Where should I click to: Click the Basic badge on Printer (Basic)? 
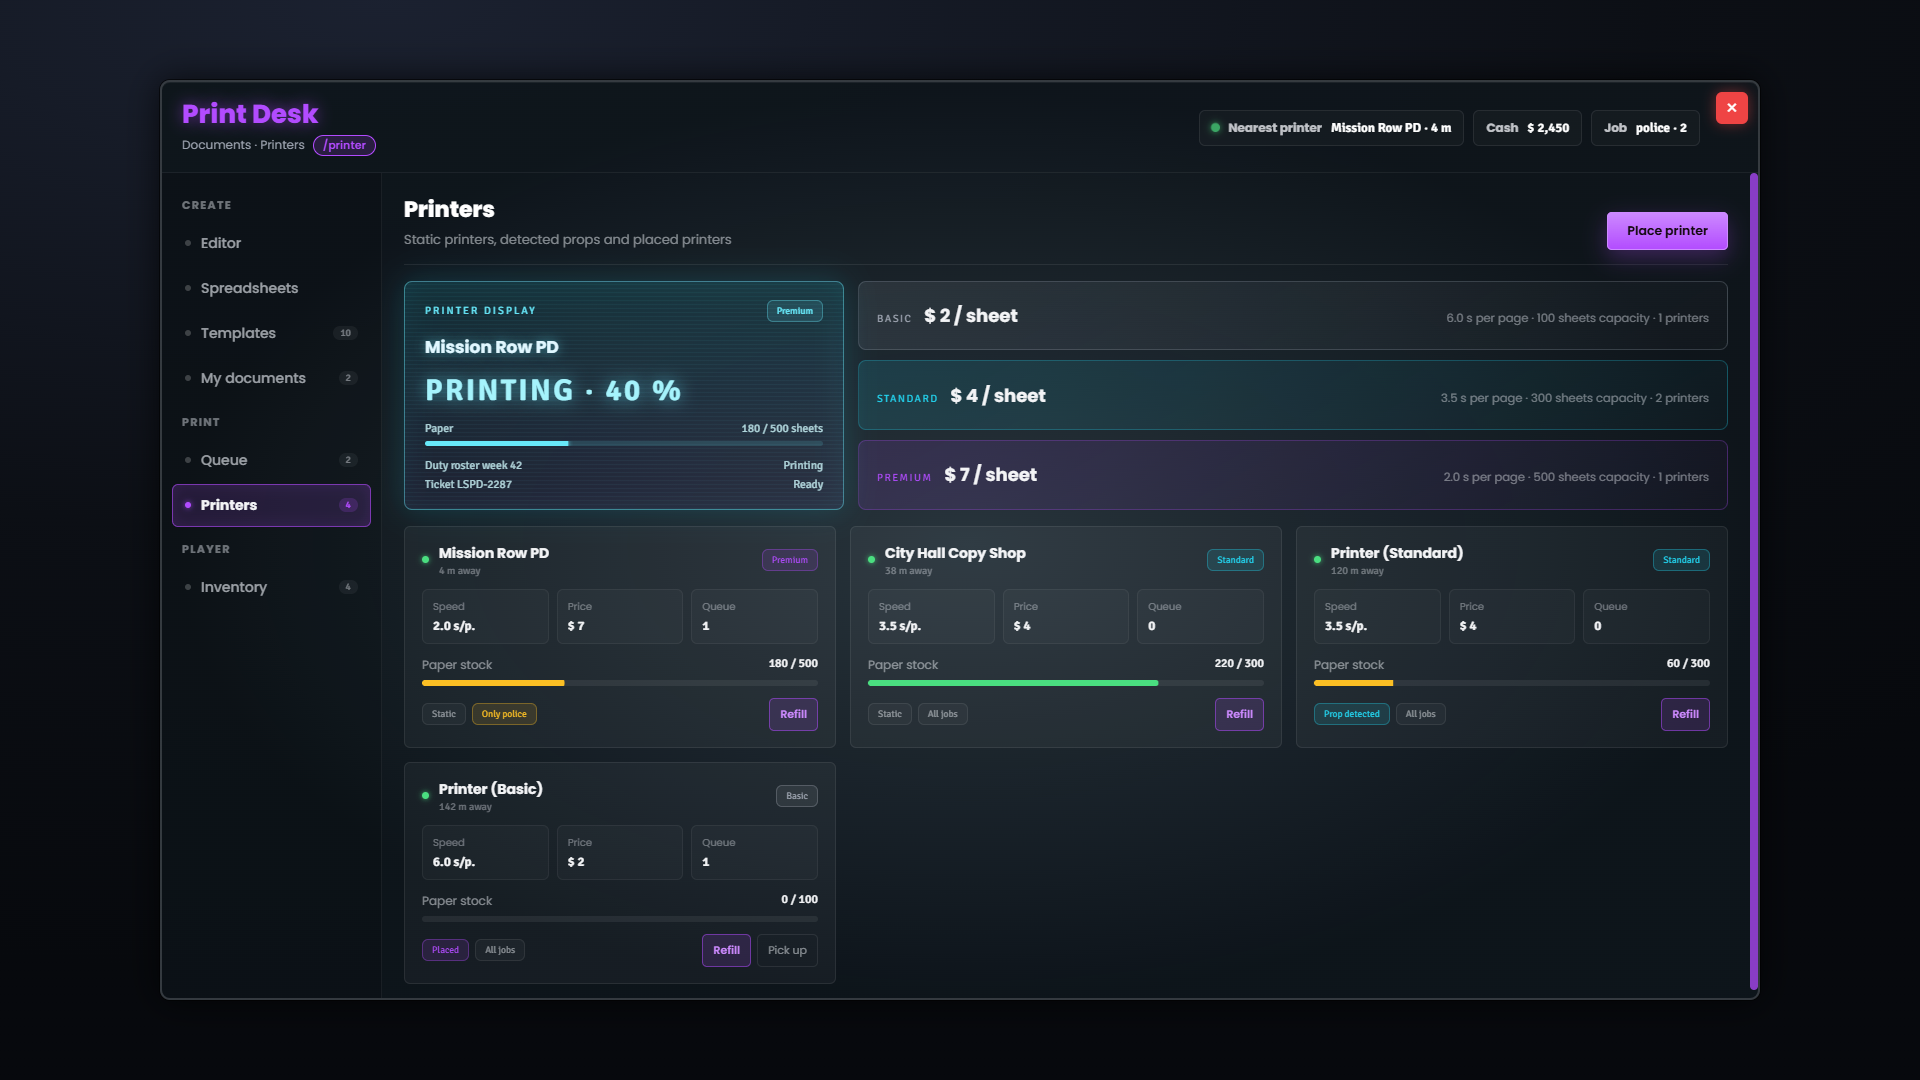[796, 796]
